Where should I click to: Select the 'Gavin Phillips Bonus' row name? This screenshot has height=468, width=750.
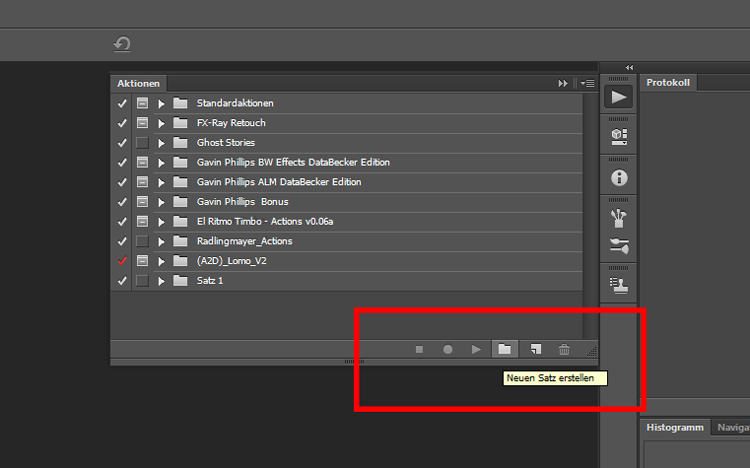coord(243,201)
